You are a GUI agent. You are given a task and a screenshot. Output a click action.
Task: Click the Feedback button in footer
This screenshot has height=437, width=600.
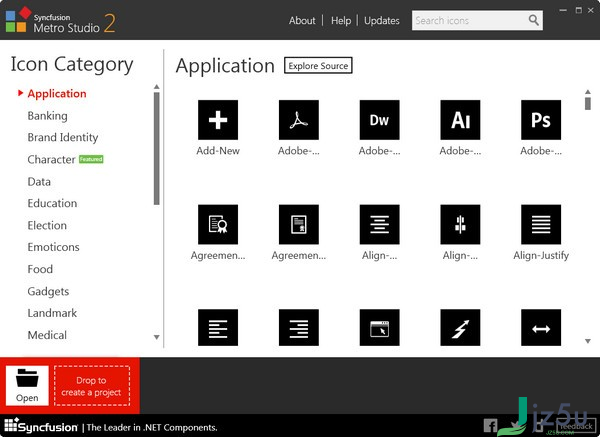click(x=576, y=426)
